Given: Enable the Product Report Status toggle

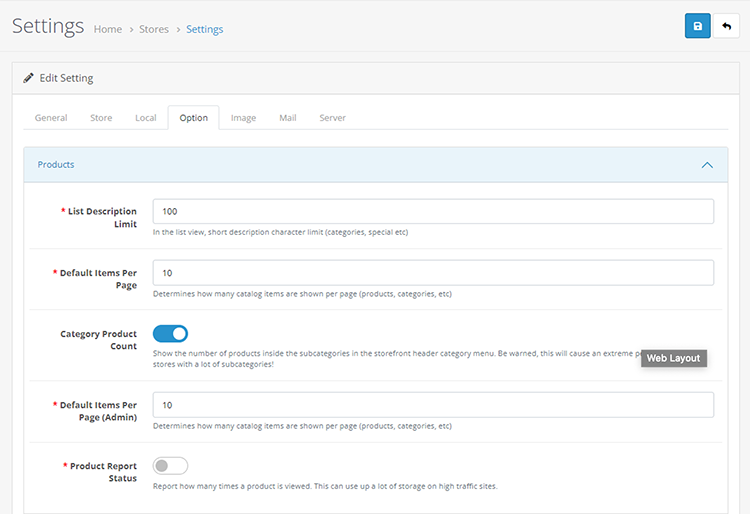Looking at the screenshot, I should pyautogui.click(x=170, y=466).
